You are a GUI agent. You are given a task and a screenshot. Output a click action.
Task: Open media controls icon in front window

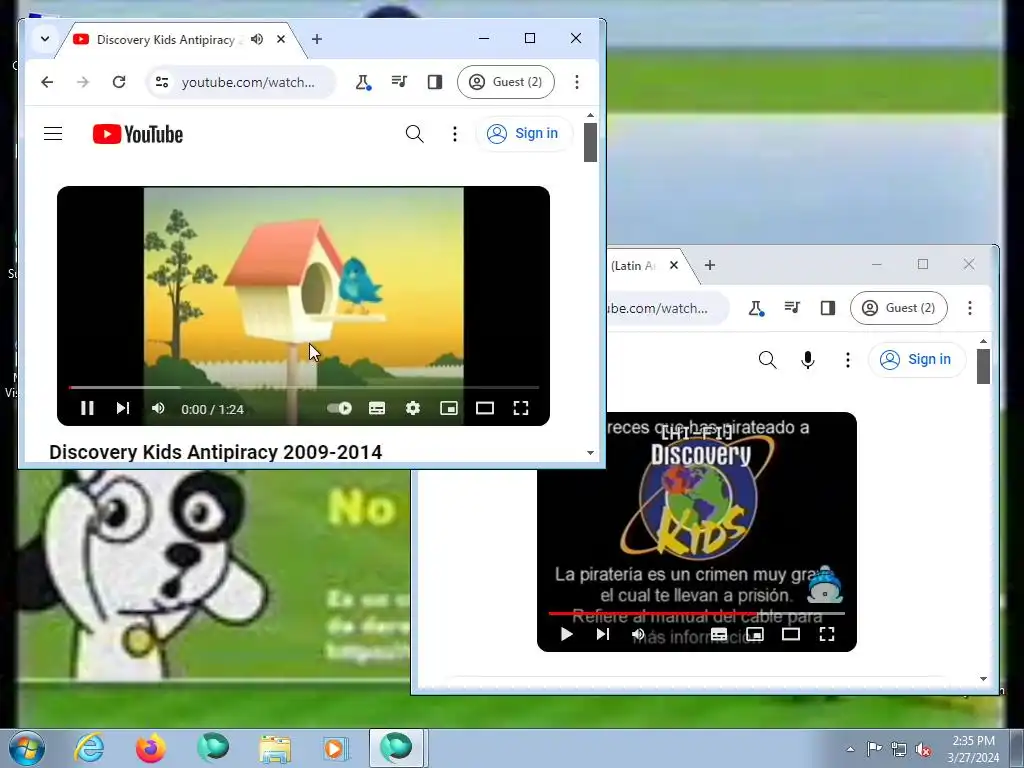399,82
